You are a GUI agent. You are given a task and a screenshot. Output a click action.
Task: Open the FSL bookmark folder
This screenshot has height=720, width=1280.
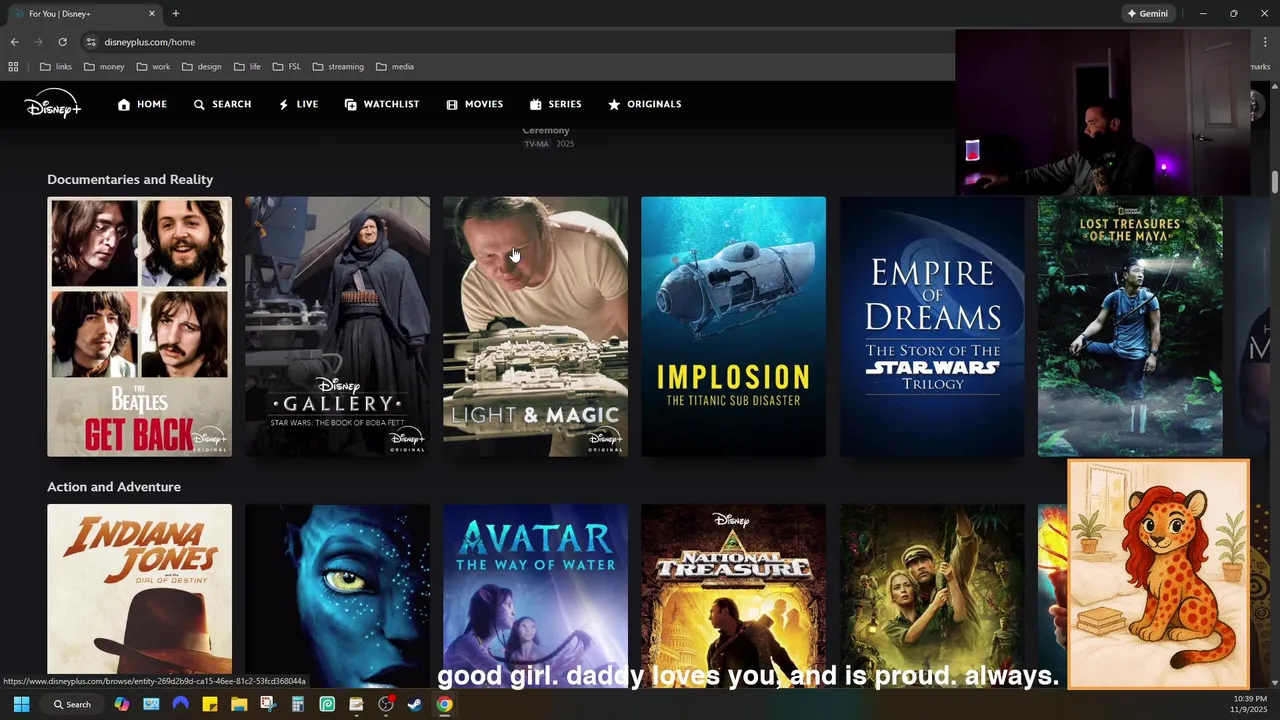tap(286, 67)
